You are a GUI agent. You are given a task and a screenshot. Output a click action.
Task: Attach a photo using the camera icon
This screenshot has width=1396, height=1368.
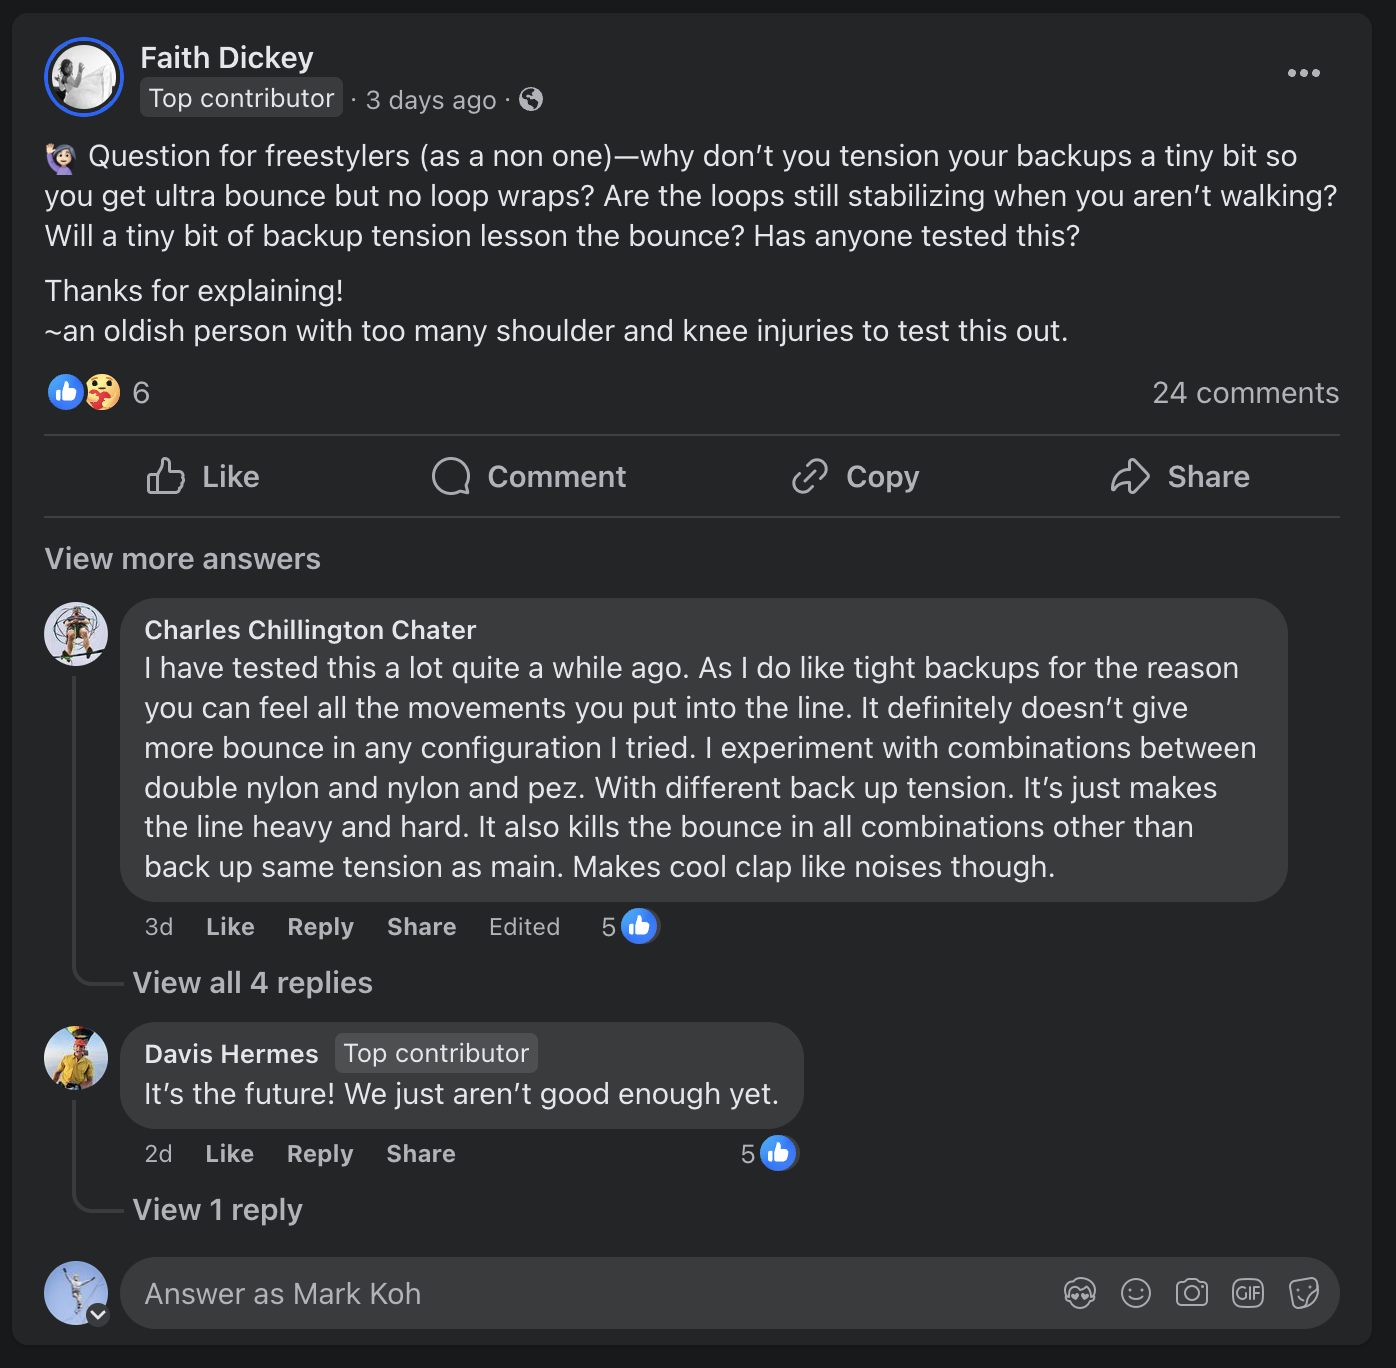(1192, 1293)
